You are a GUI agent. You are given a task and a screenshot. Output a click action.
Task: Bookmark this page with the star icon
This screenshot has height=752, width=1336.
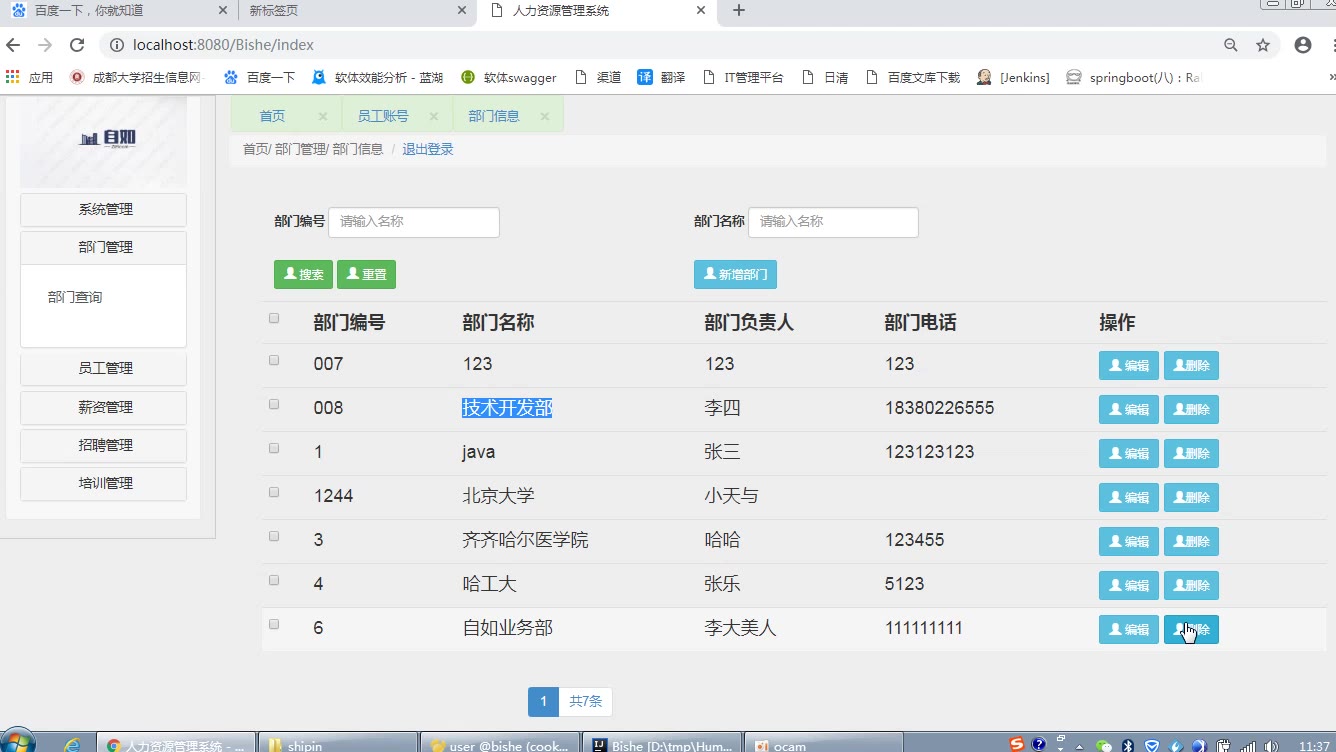point(1263,45)
